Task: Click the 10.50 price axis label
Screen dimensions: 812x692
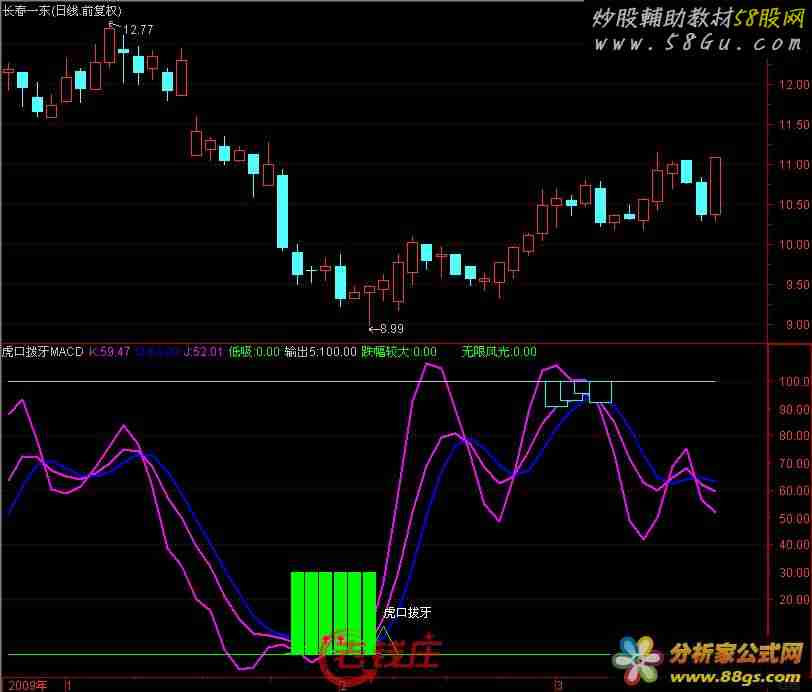Action: [794, 205]
